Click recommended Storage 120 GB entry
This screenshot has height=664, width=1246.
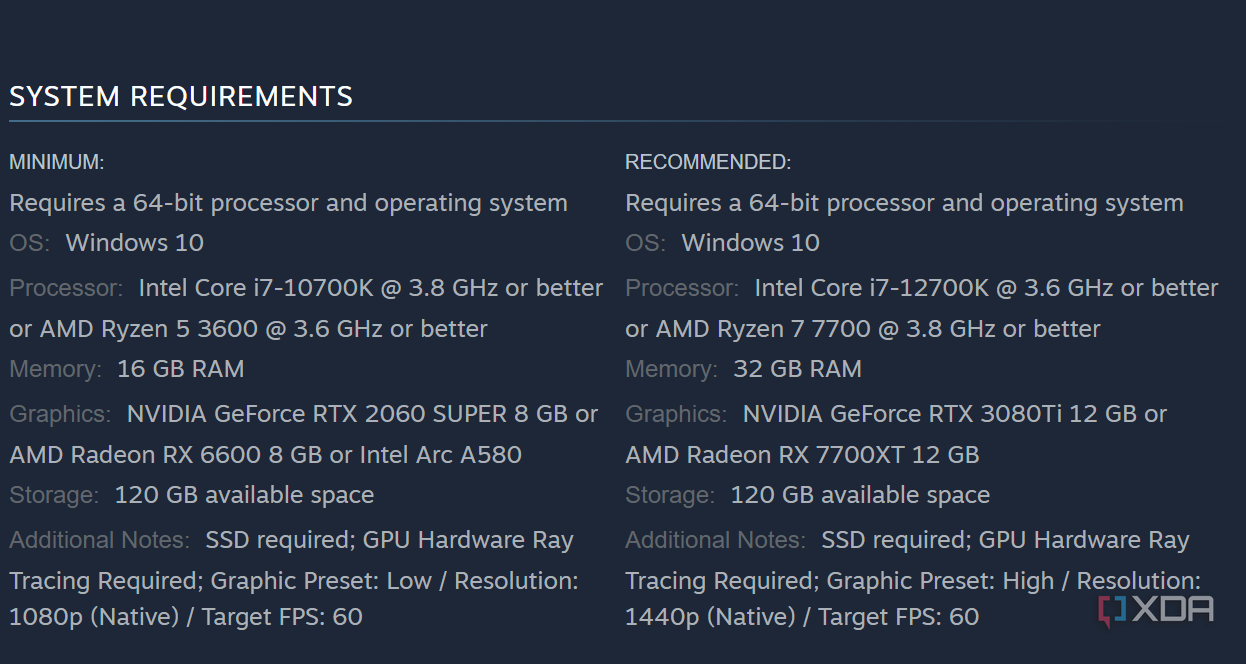tap(860, 495)
